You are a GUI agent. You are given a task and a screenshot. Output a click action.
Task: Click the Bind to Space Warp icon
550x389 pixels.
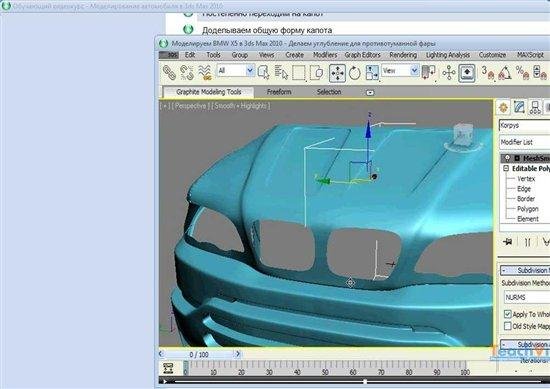204,72
